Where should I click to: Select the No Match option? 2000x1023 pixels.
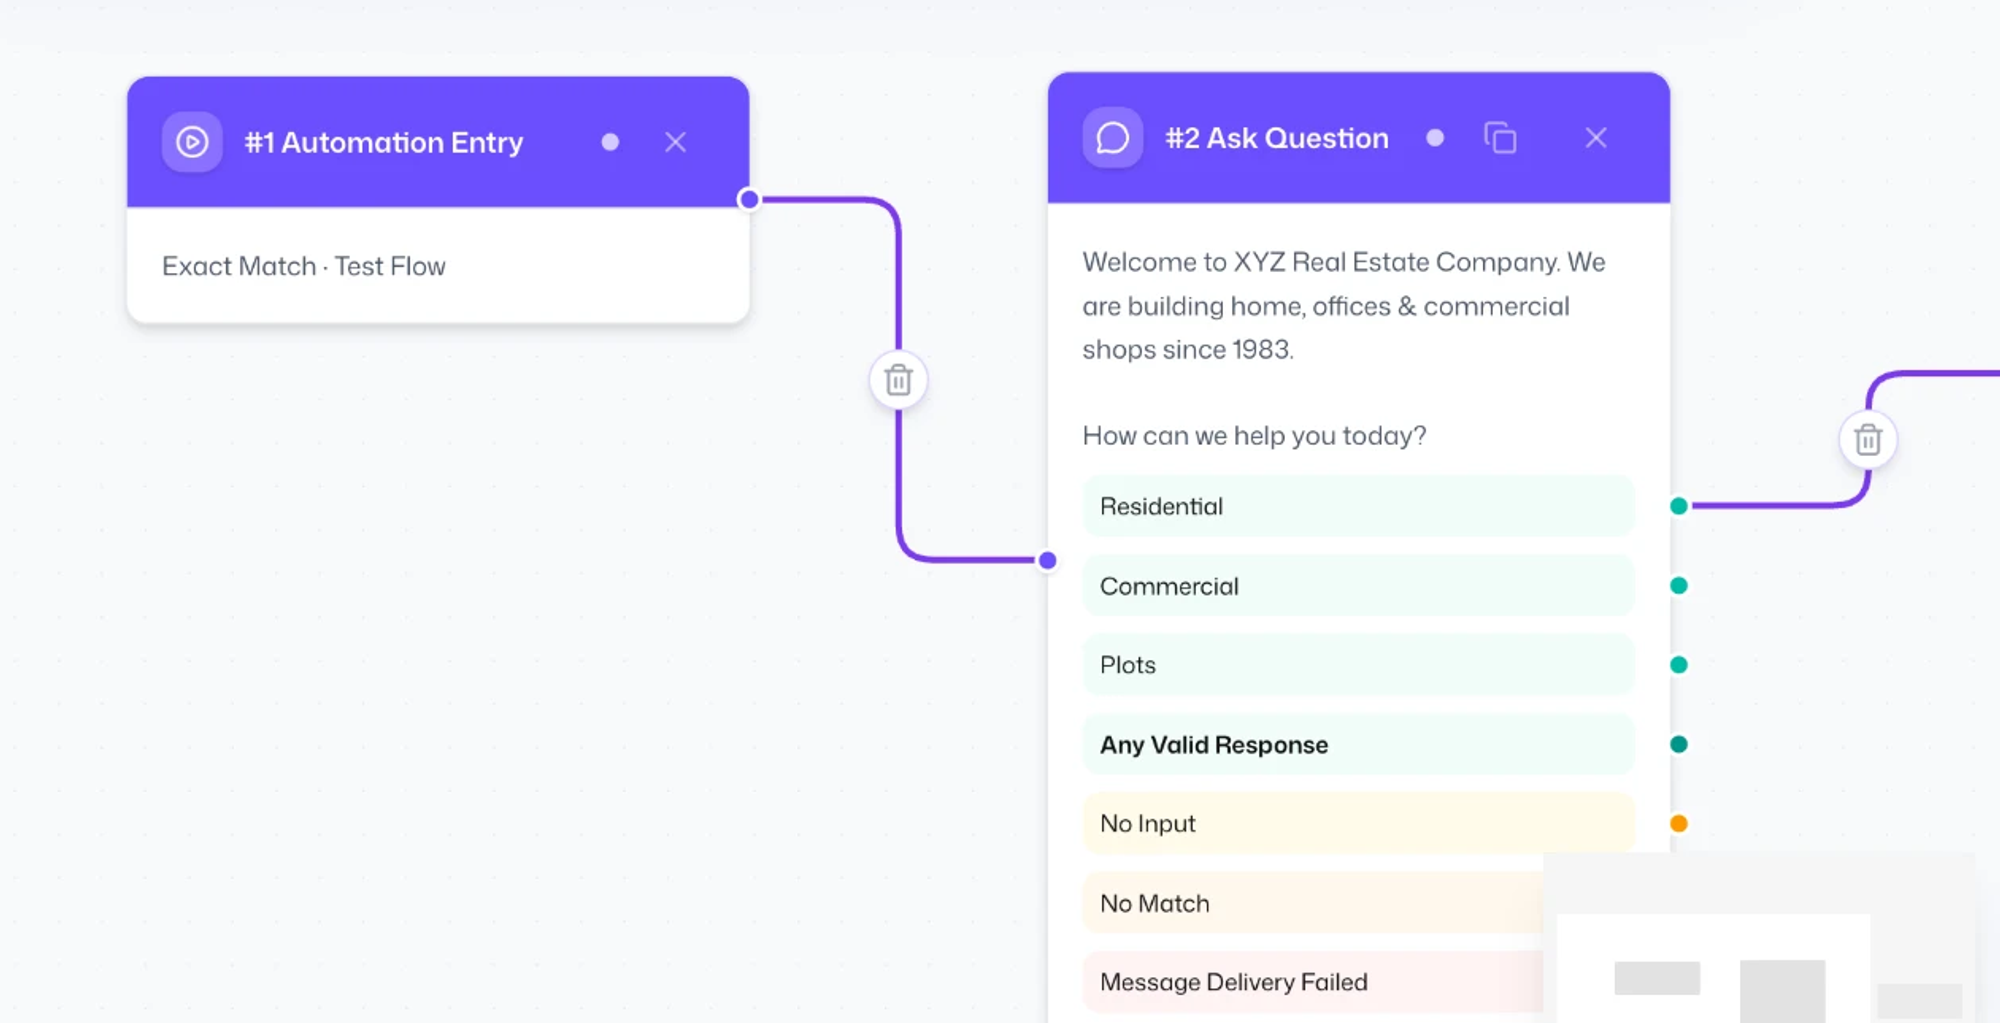tap(1313, 903)
